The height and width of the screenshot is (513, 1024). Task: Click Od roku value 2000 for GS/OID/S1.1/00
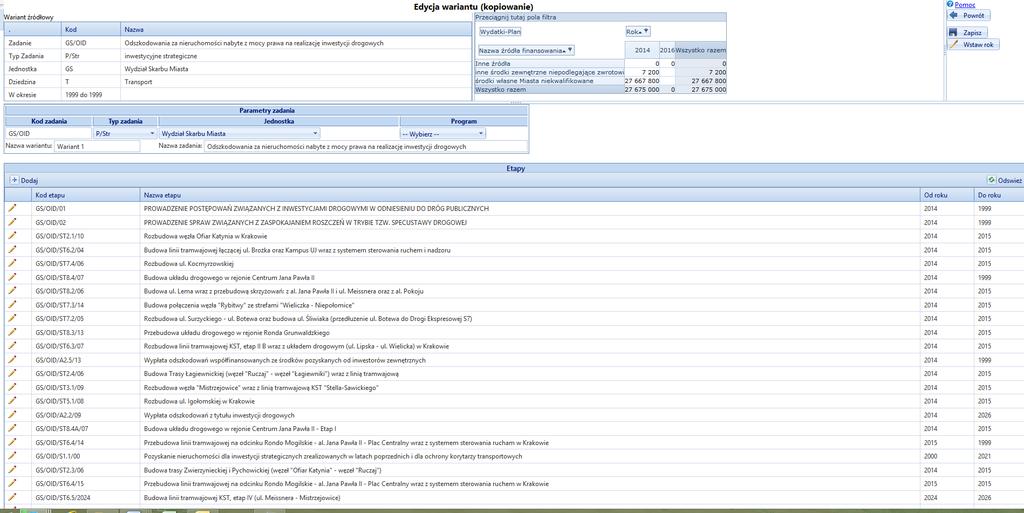931,456
